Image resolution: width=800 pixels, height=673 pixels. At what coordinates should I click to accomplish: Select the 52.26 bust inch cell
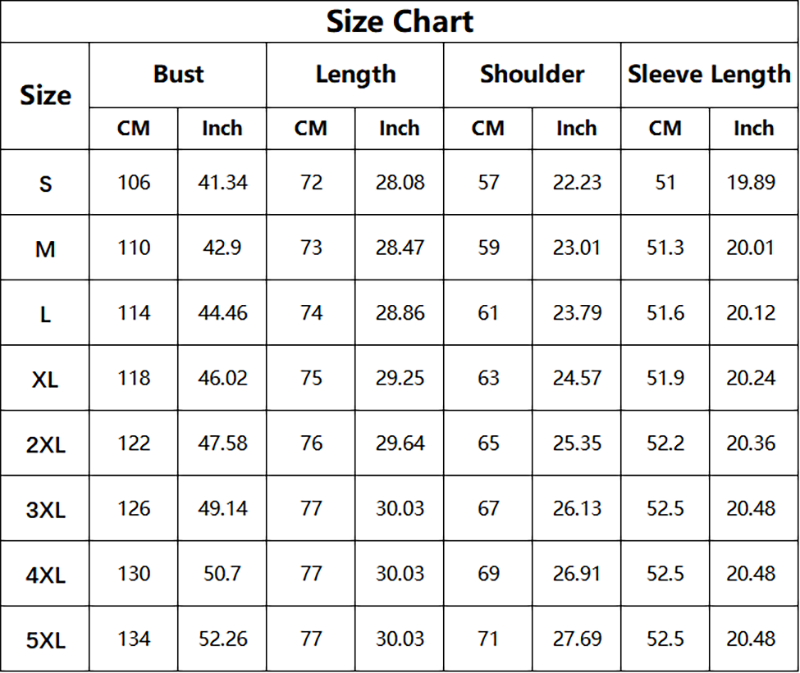[x=222, y=638]
